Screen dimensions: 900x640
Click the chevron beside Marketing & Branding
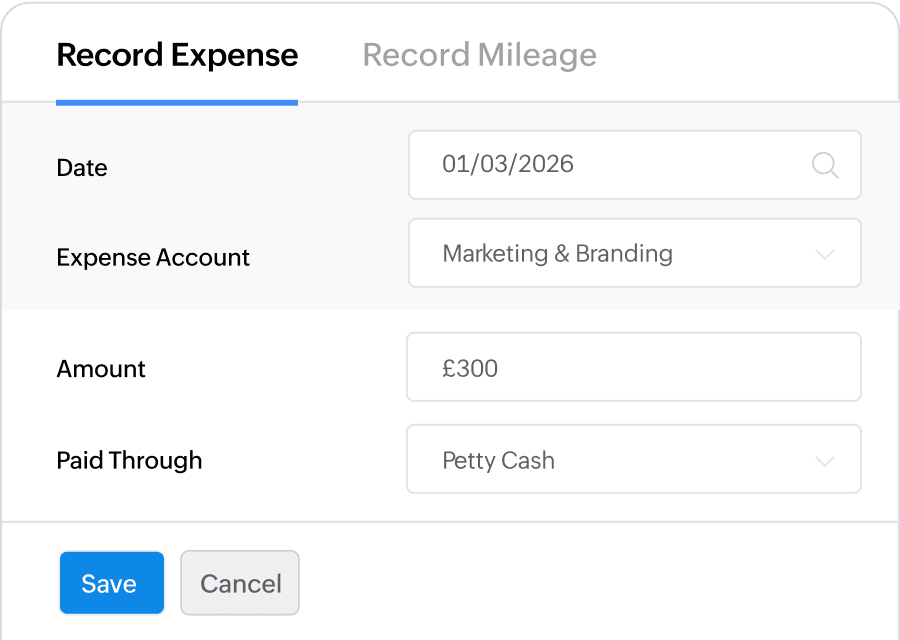click(x=825, y=254)
